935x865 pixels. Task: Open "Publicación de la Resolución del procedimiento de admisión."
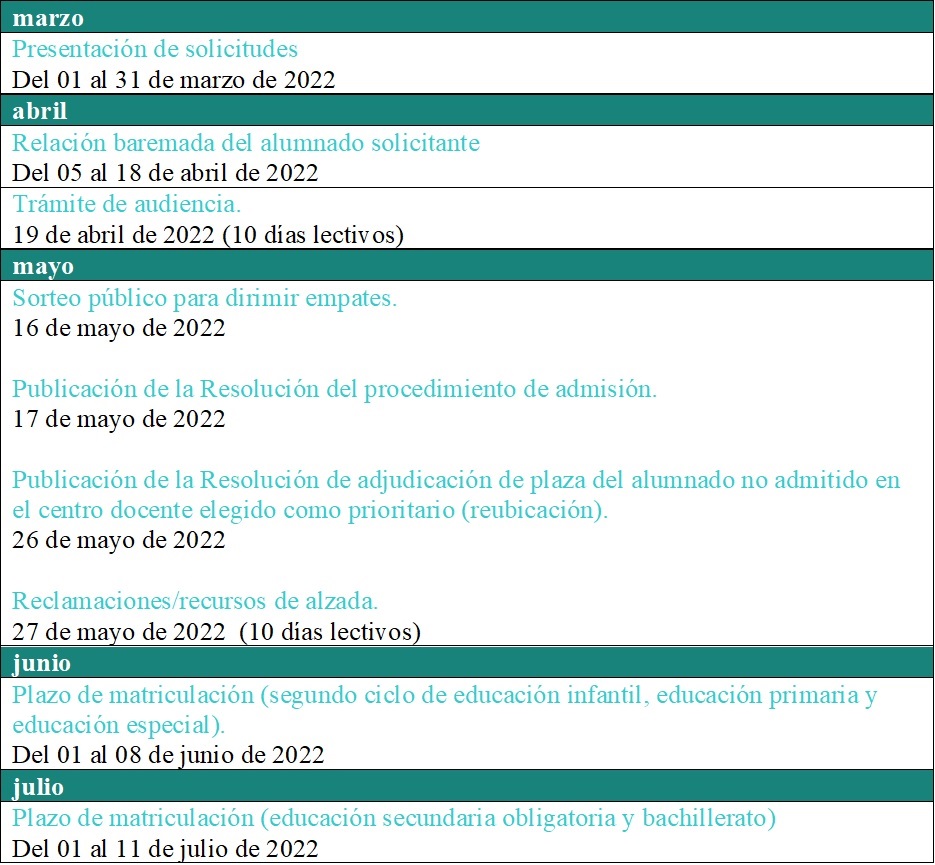(335, 389)
